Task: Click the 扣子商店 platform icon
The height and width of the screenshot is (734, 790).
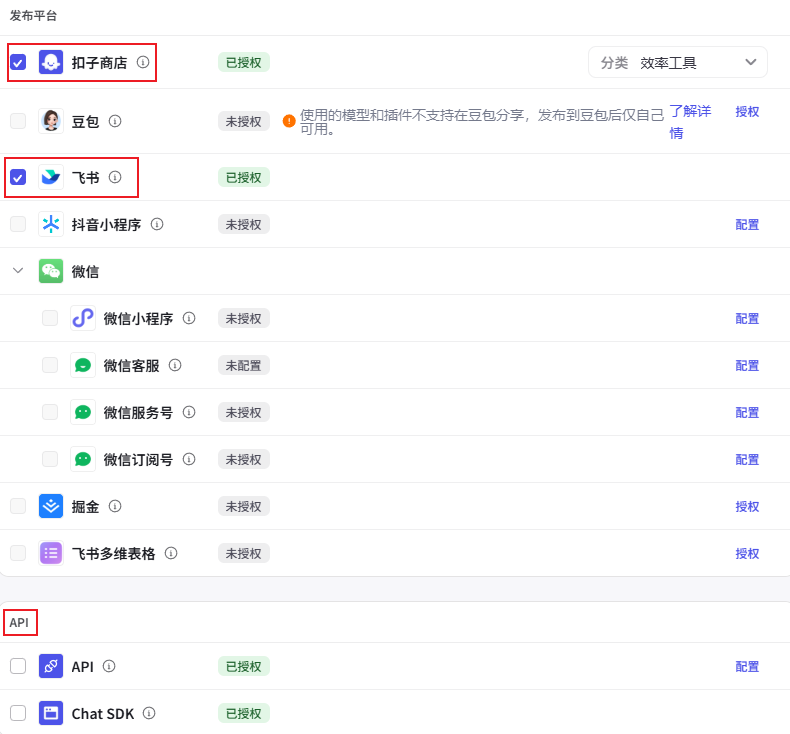Action: 51,62
